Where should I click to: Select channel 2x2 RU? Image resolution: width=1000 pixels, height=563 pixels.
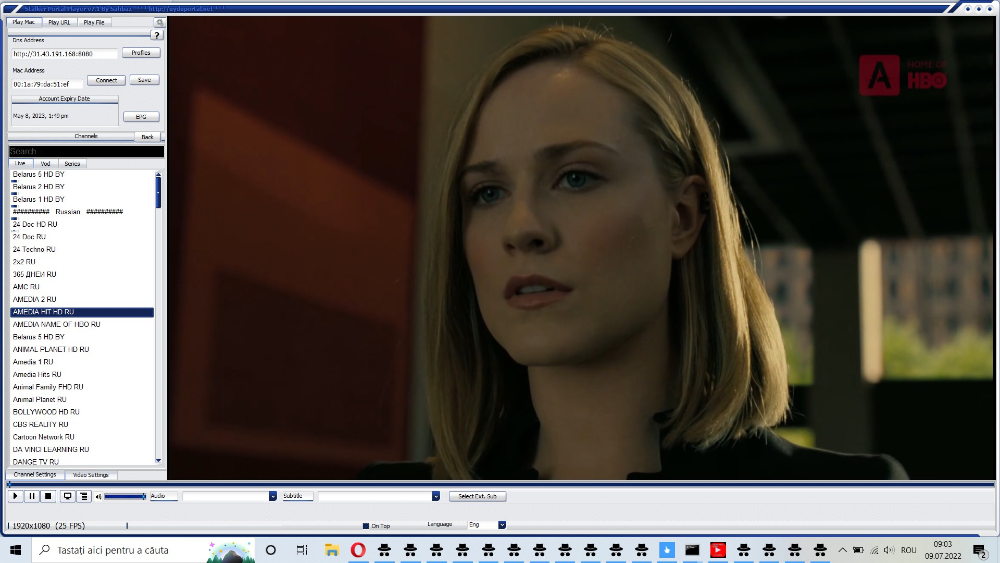tap(24, 262)
